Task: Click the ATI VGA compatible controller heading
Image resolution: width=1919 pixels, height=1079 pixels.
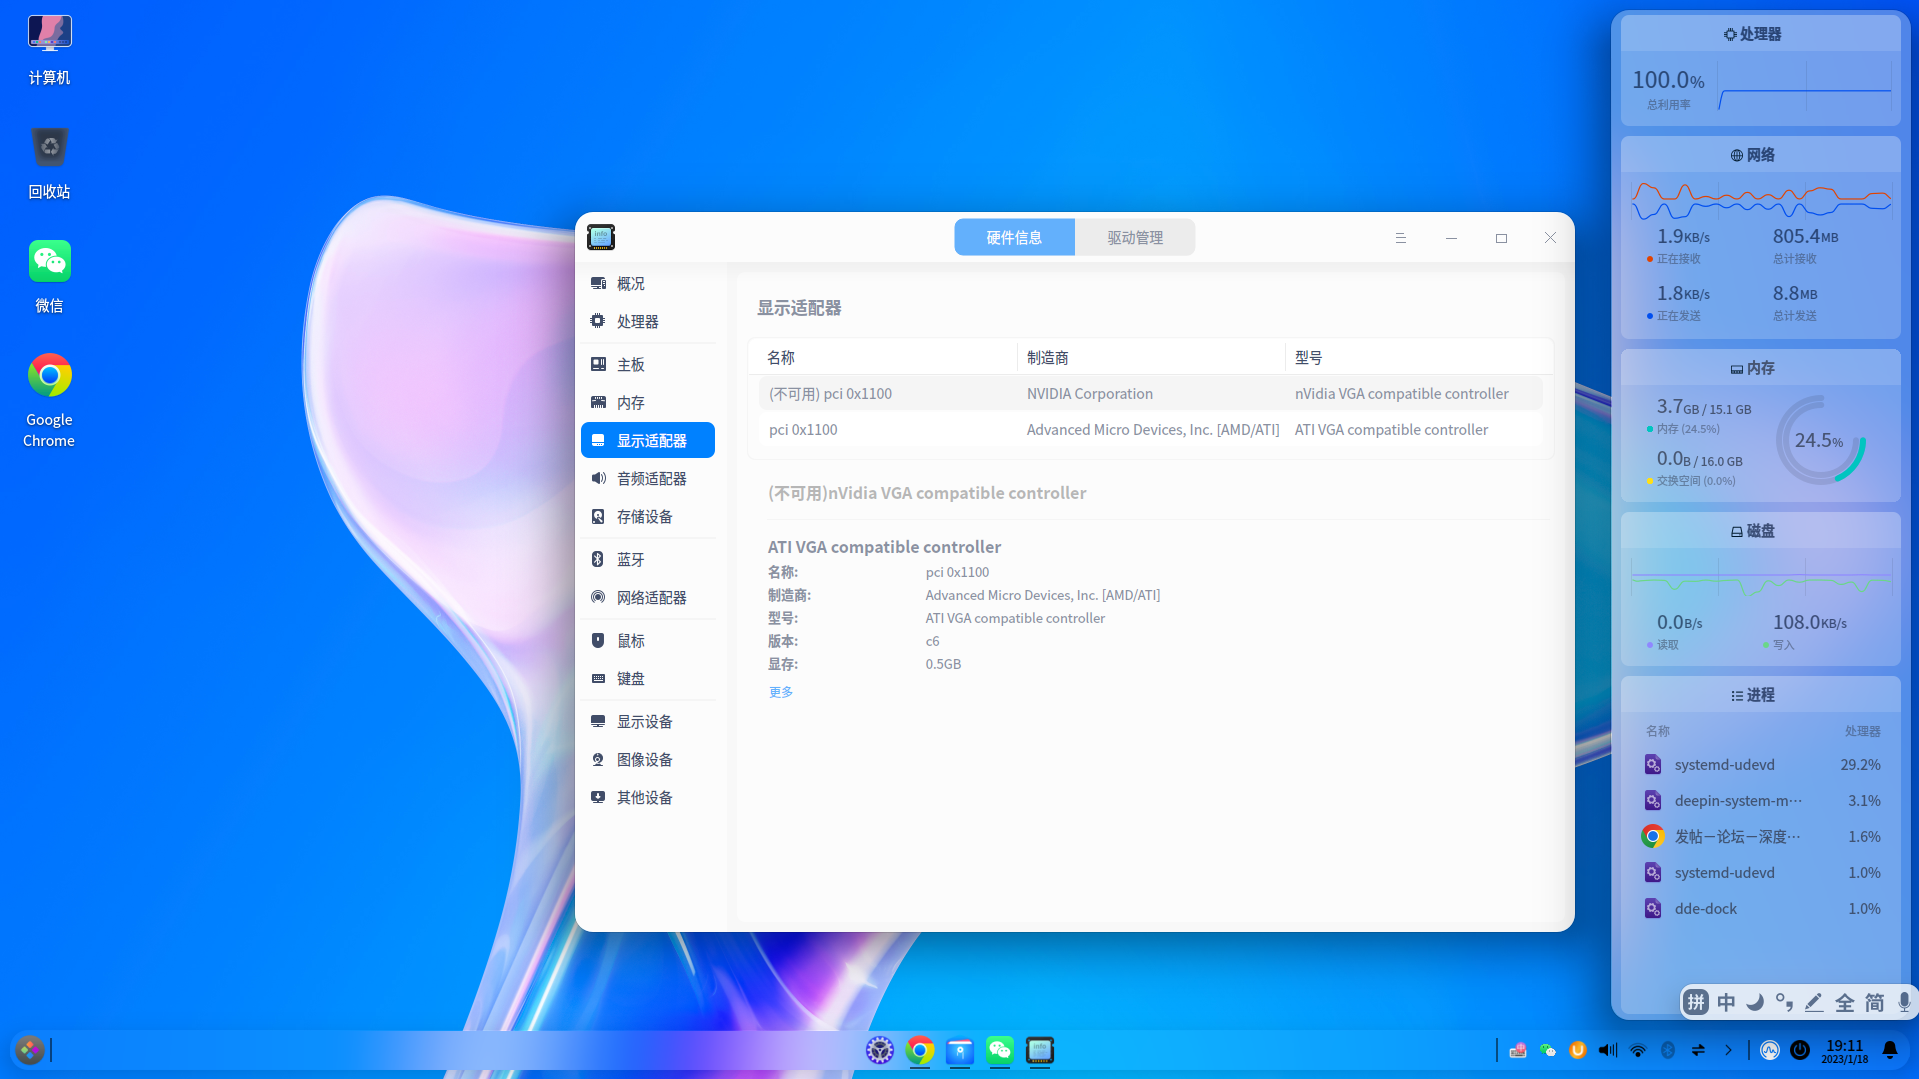Action: 884,547
